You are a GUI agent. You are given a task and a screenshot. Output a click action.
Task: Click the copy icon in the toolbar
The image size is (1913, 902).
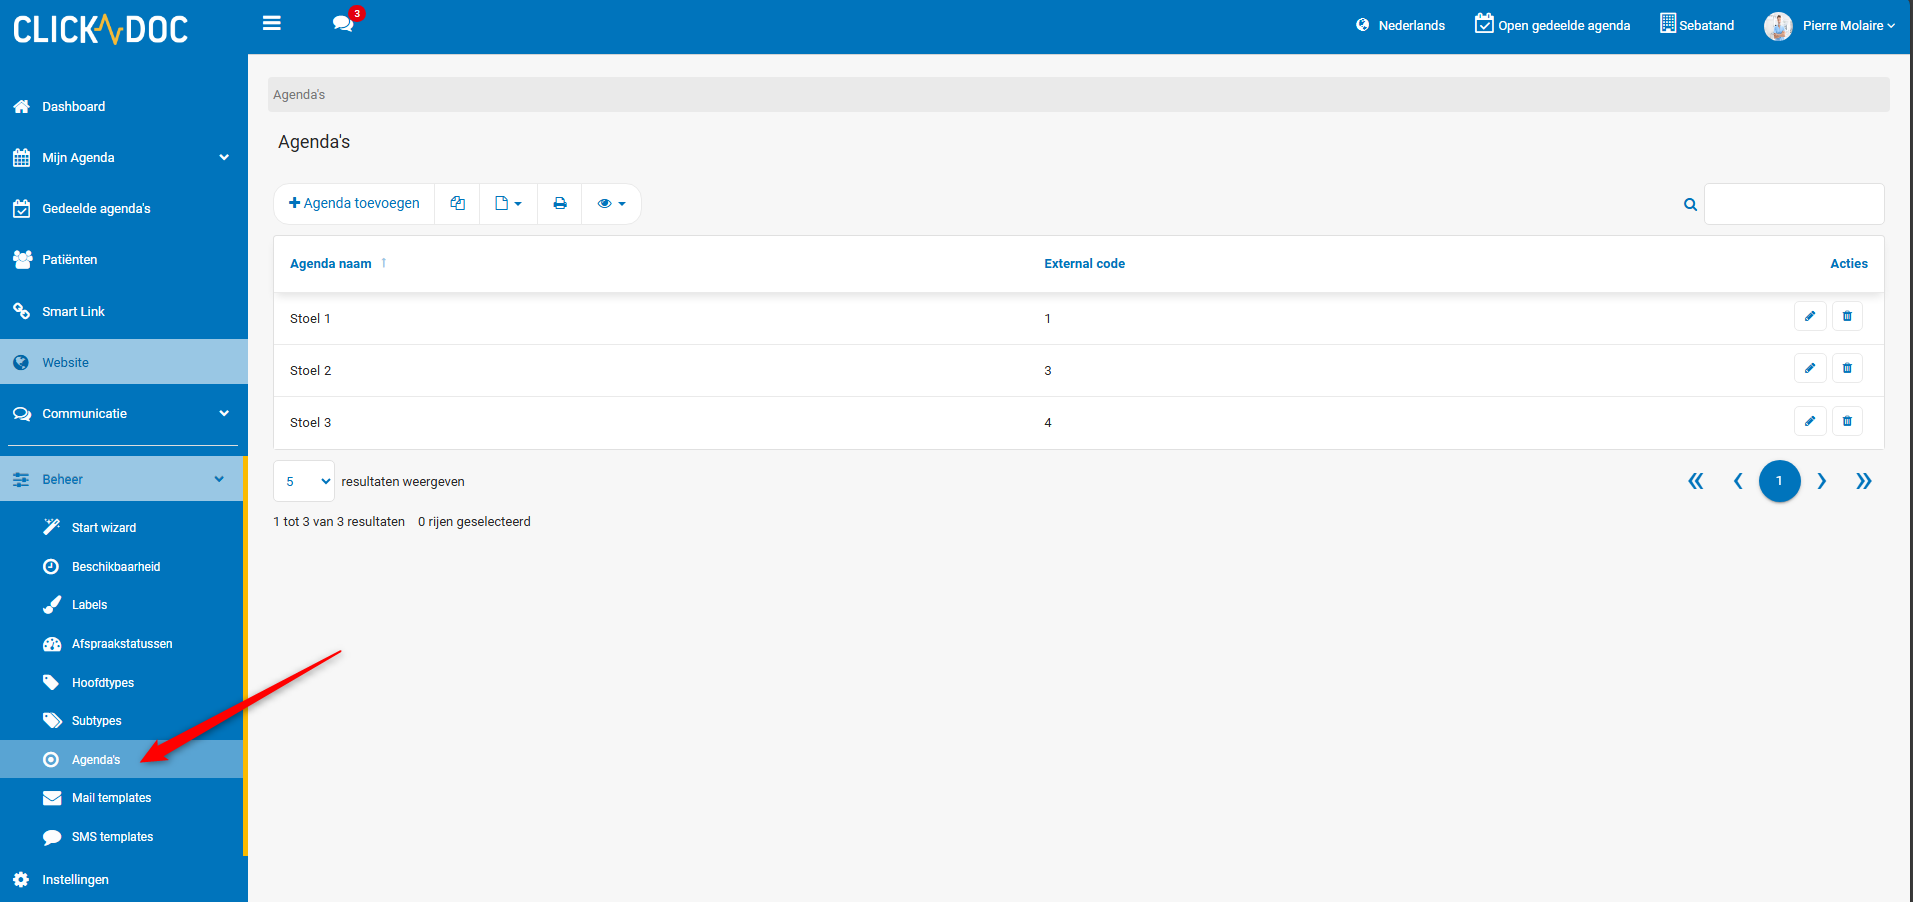pos(457,203)
